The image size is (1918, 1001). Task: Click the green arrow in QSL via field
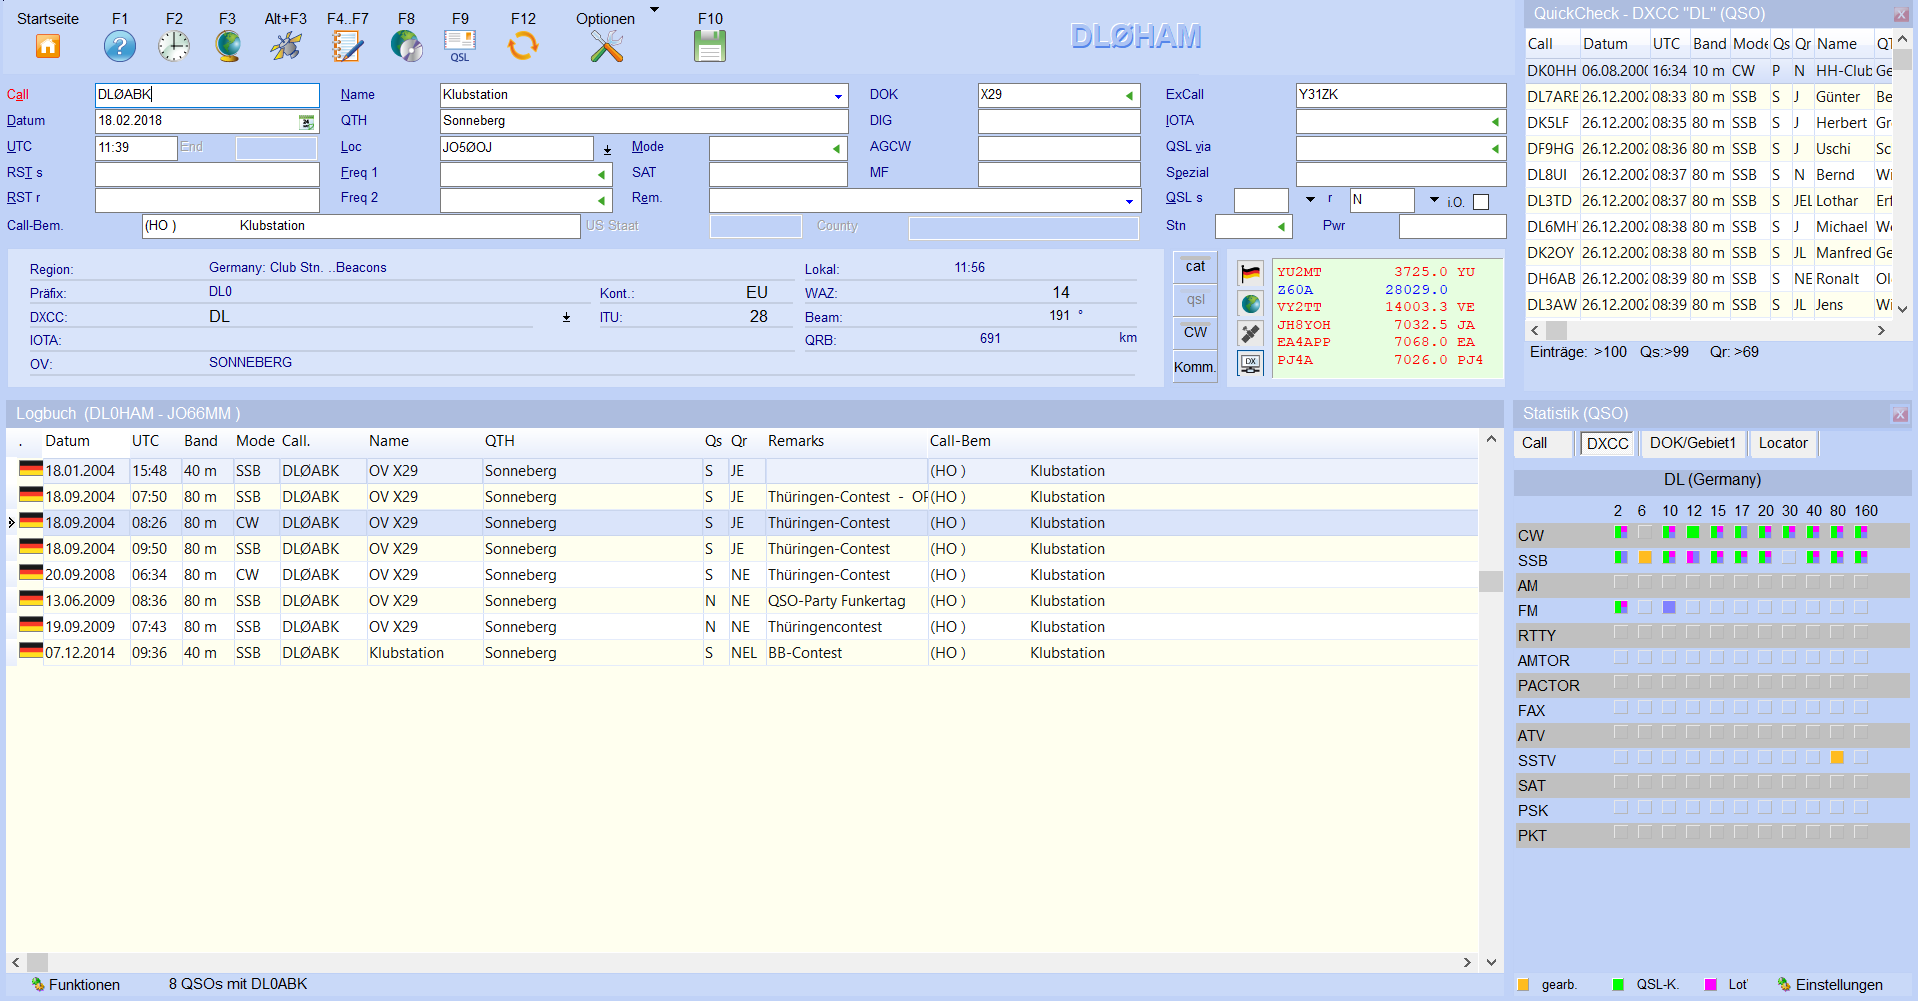click(1495, 148)
